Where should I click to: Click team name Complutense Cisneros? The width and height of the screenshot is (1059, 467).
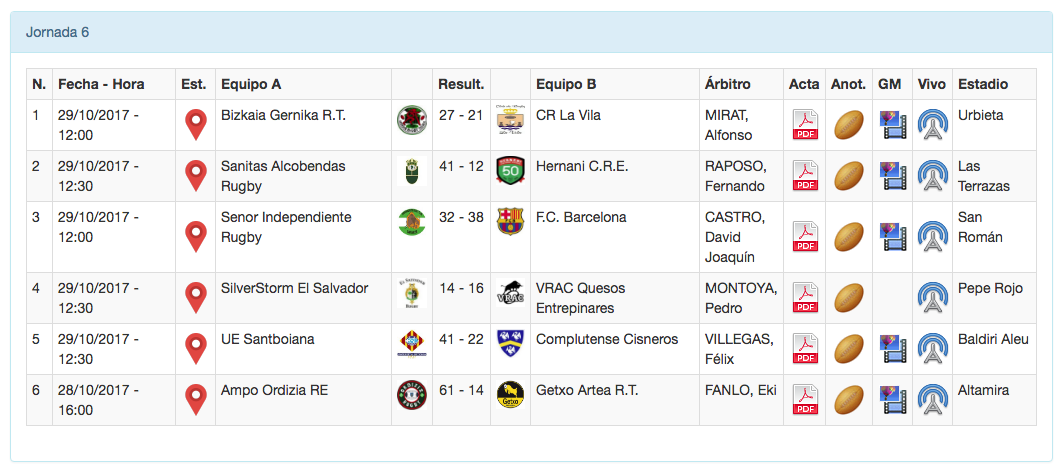click(607, 339)
